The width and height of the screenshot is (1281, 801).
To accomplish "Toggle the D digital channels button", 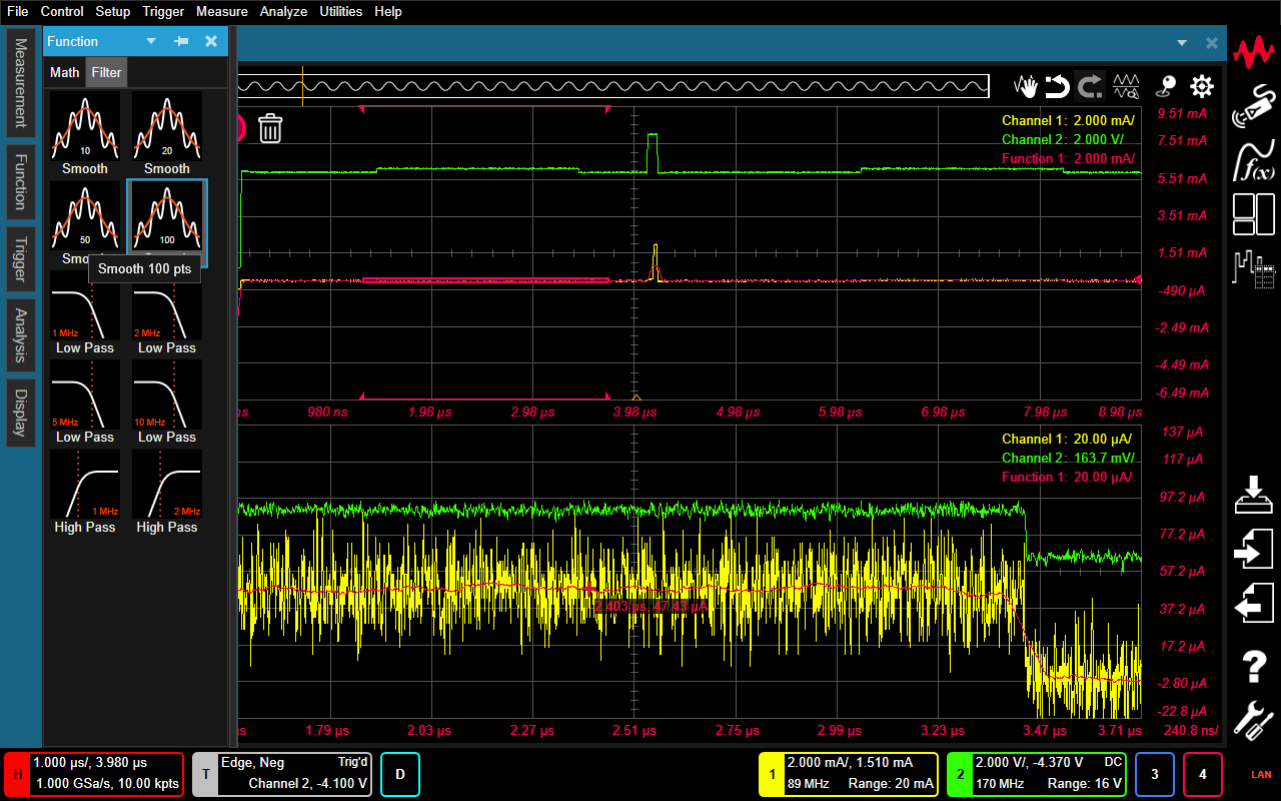I will (400, 774).
